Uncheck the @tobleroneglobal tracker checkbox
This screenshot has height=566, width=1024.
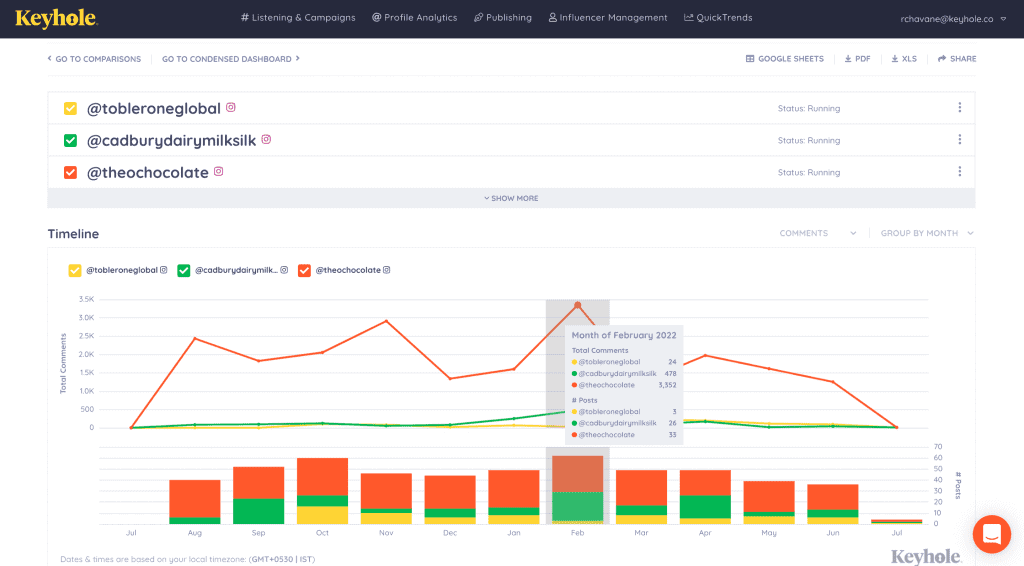(71, 108)
